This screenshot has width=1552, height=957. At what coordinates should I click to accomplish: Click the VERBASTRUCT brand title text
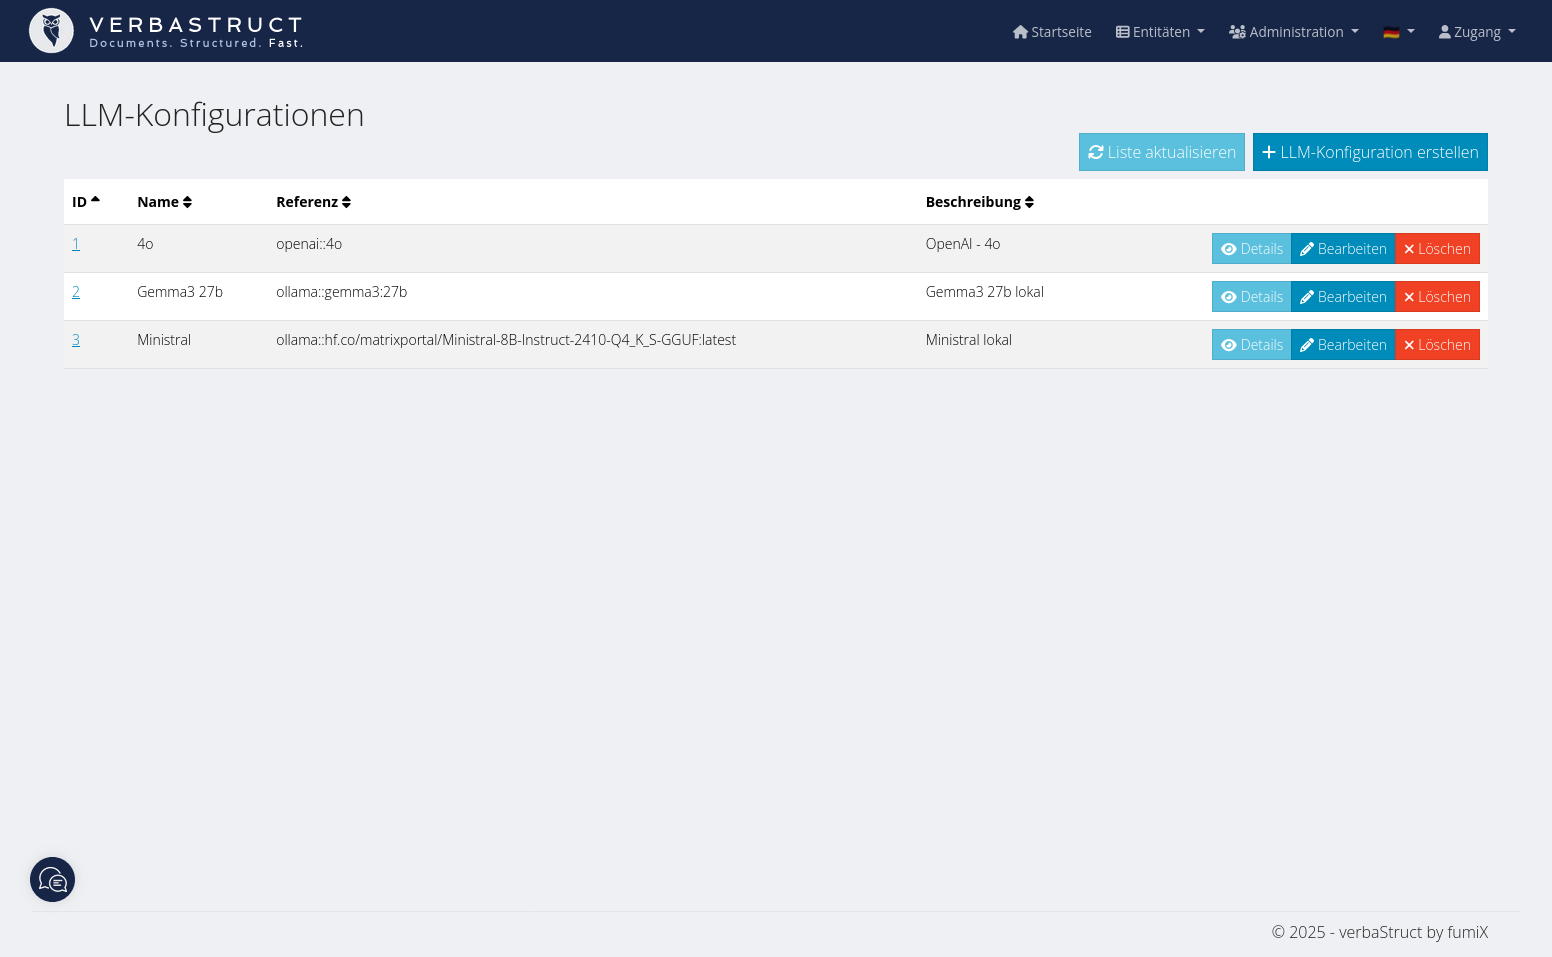tap(196, 24)
